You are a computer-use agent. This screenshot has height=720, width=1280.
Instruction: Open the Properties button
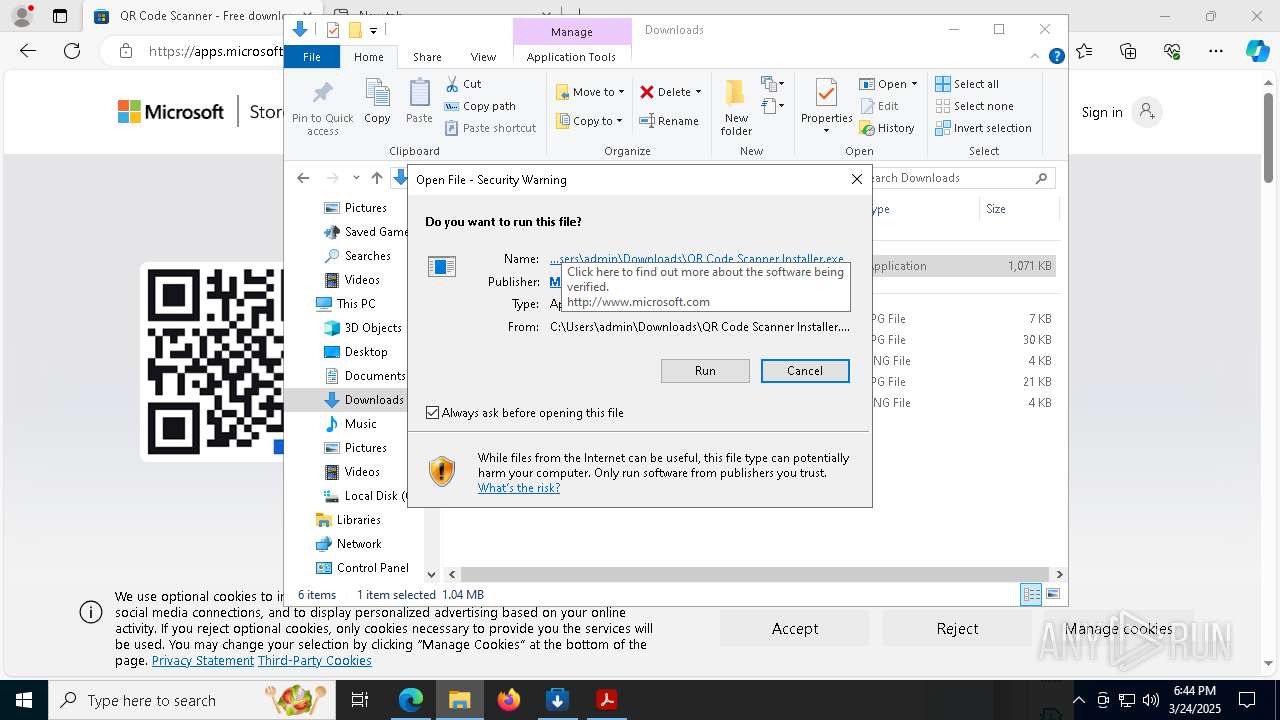[826, 107]
